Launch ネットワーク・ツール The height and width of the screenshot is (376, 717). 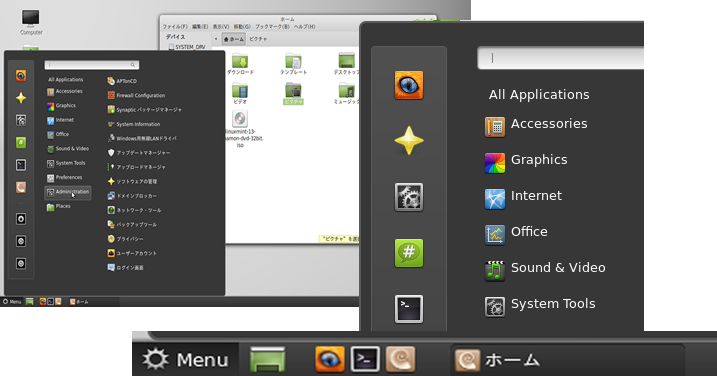(x=134, y=210)
